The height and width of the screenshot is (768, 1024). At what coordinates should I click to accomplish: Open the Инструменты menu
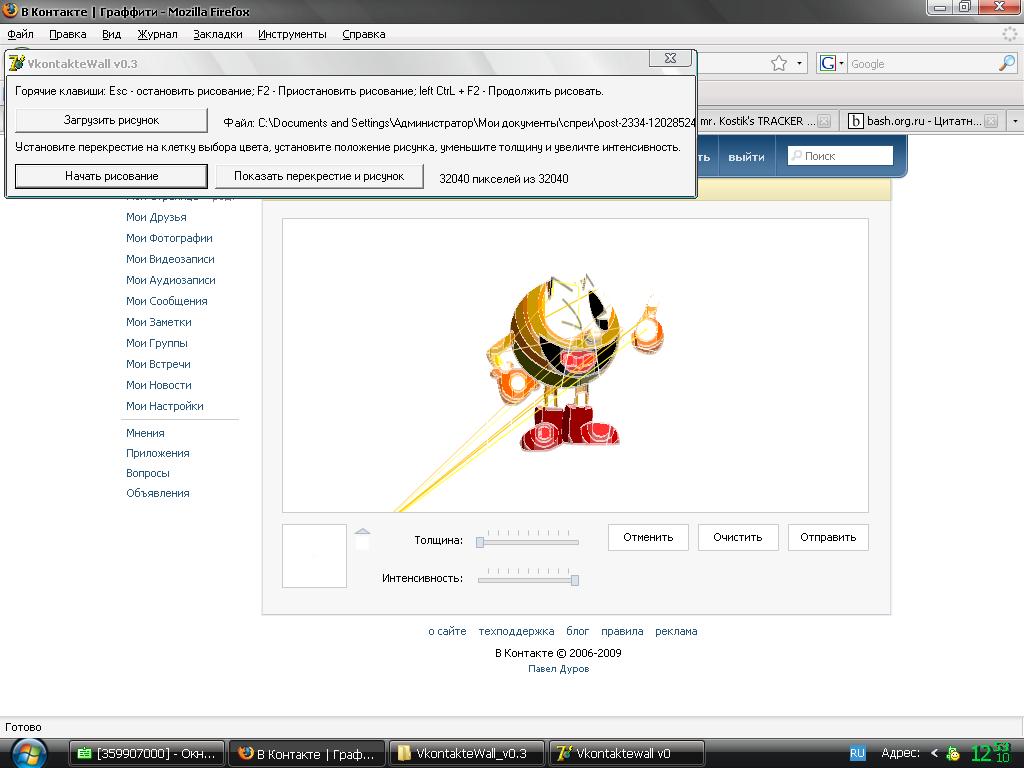[292, 34]
